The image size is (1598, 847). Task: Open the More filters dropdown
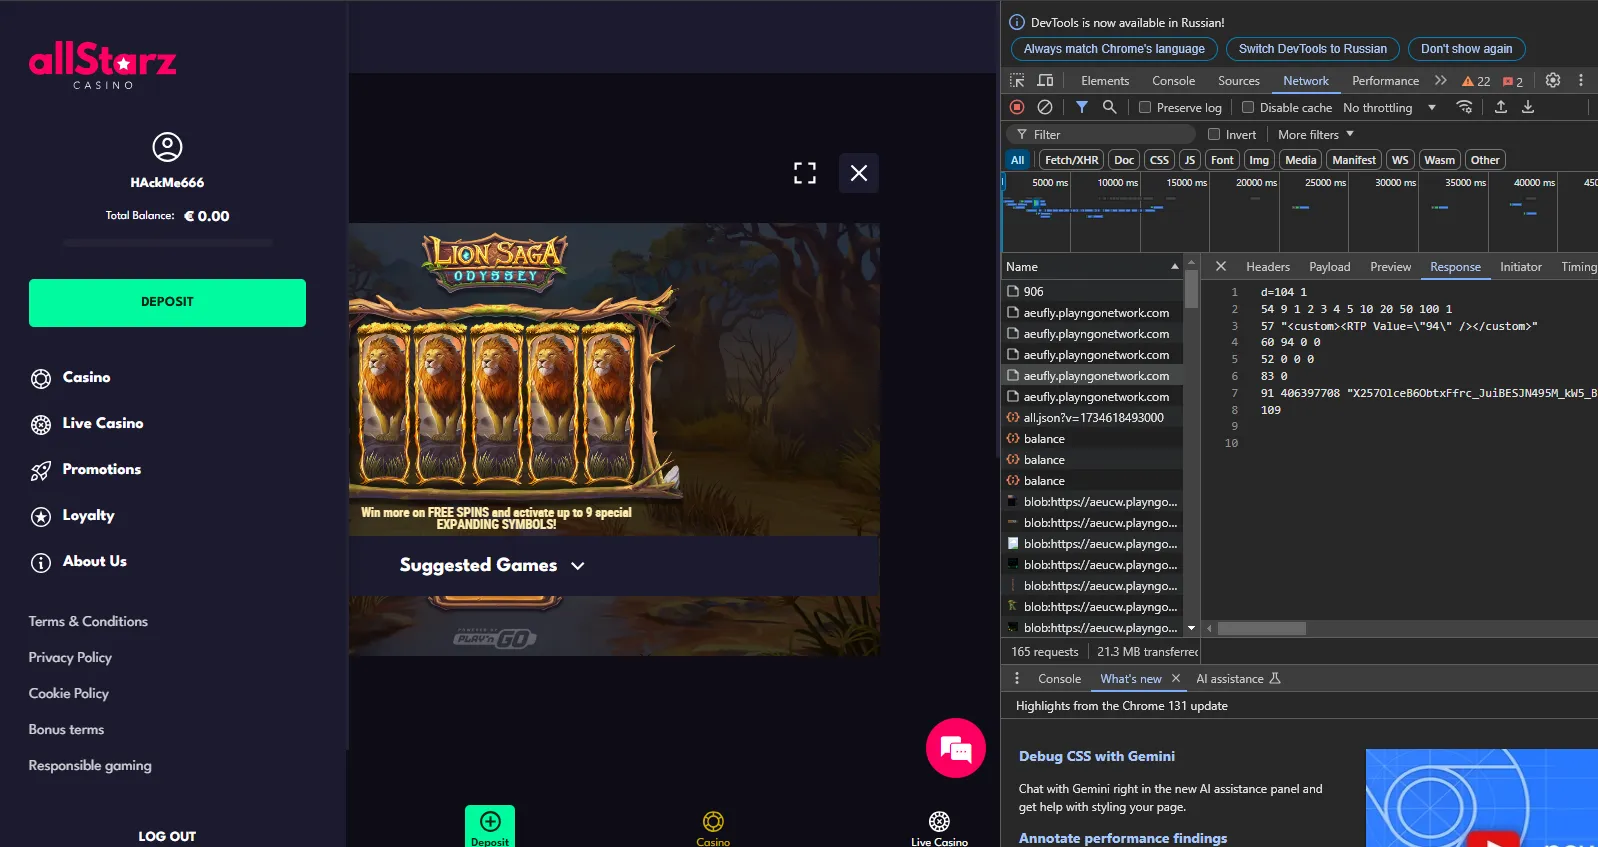coord(1315,134)
